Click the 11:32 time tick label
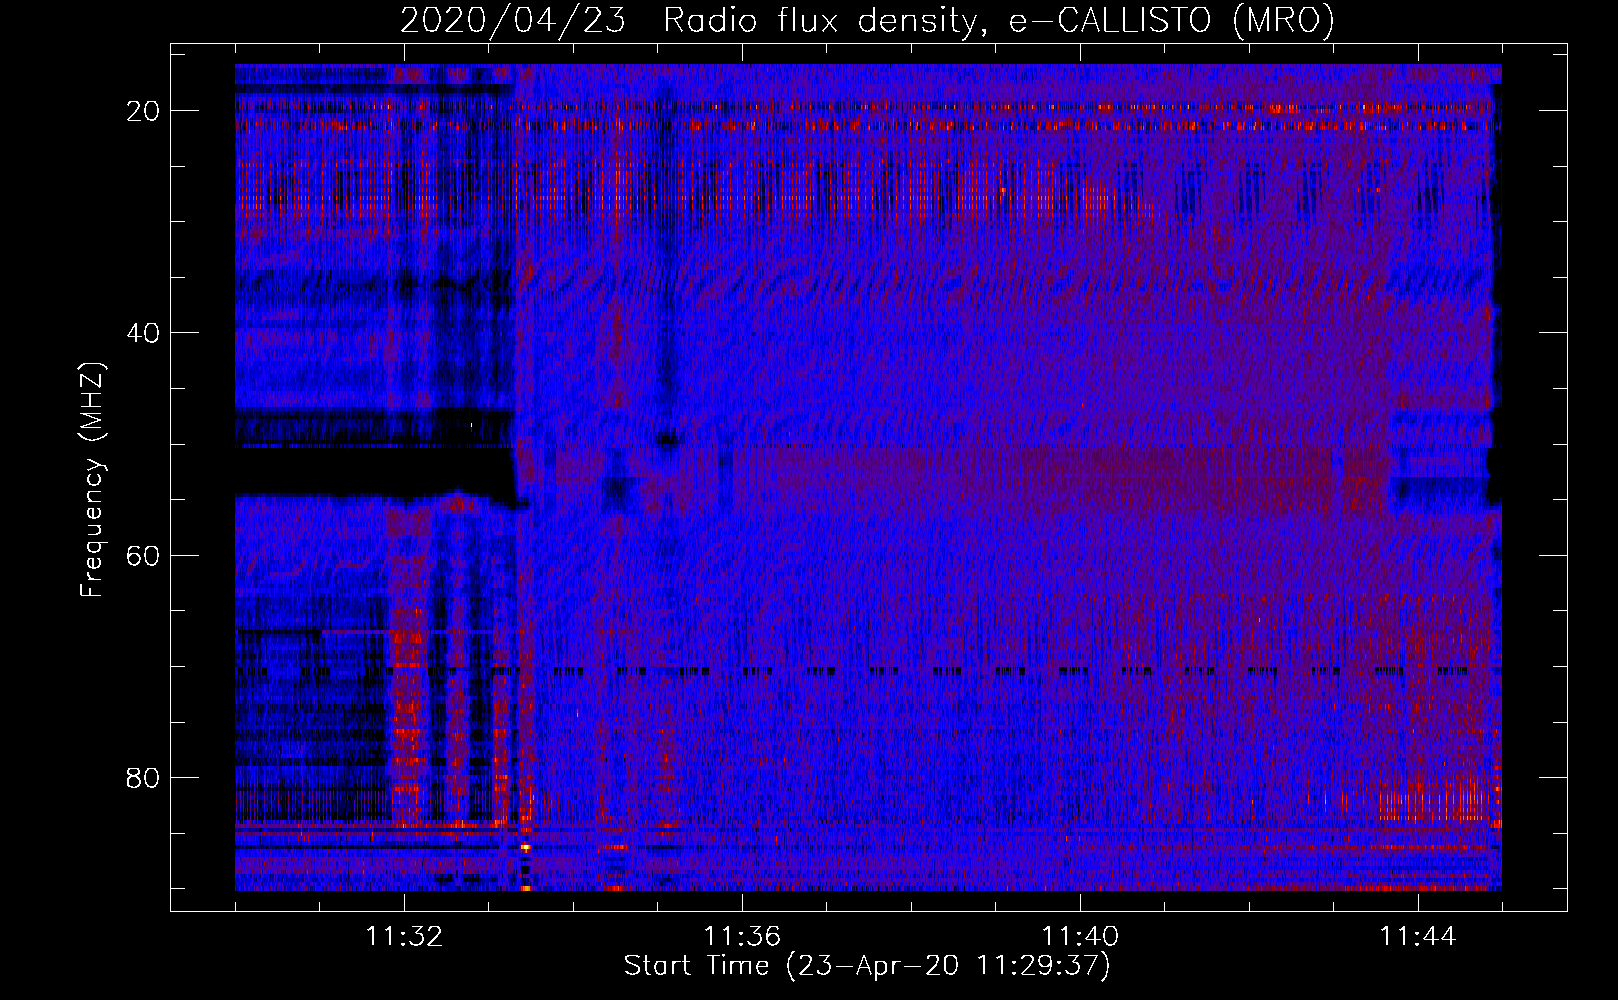 (x=404, y=937)
